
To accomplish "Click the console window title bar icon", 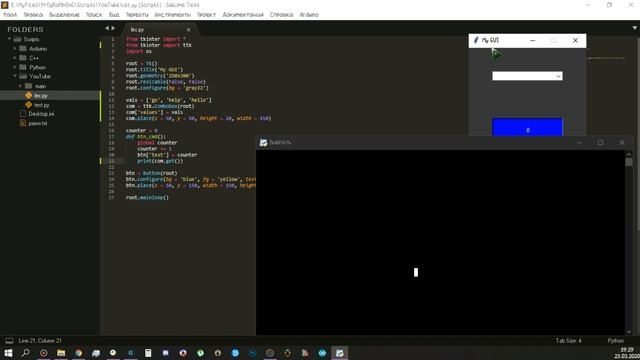I will coord(264,142).
